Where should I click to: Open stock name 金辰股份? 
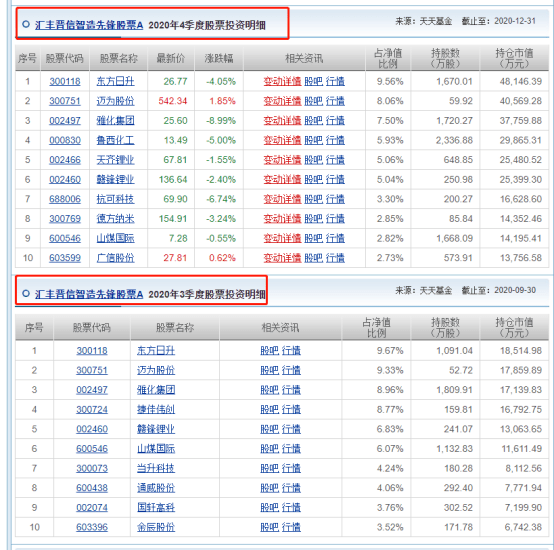coord(156,527)
